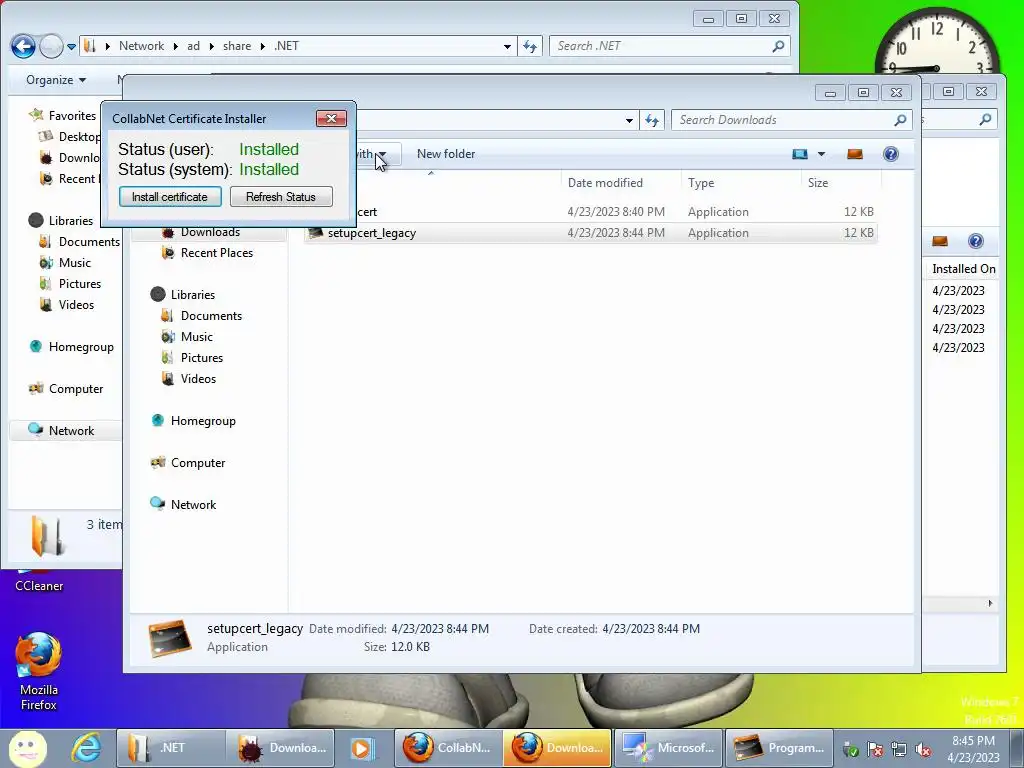Open Videos in the .NET window sidebar
The image size is (1024, 768).
point(76,304)
